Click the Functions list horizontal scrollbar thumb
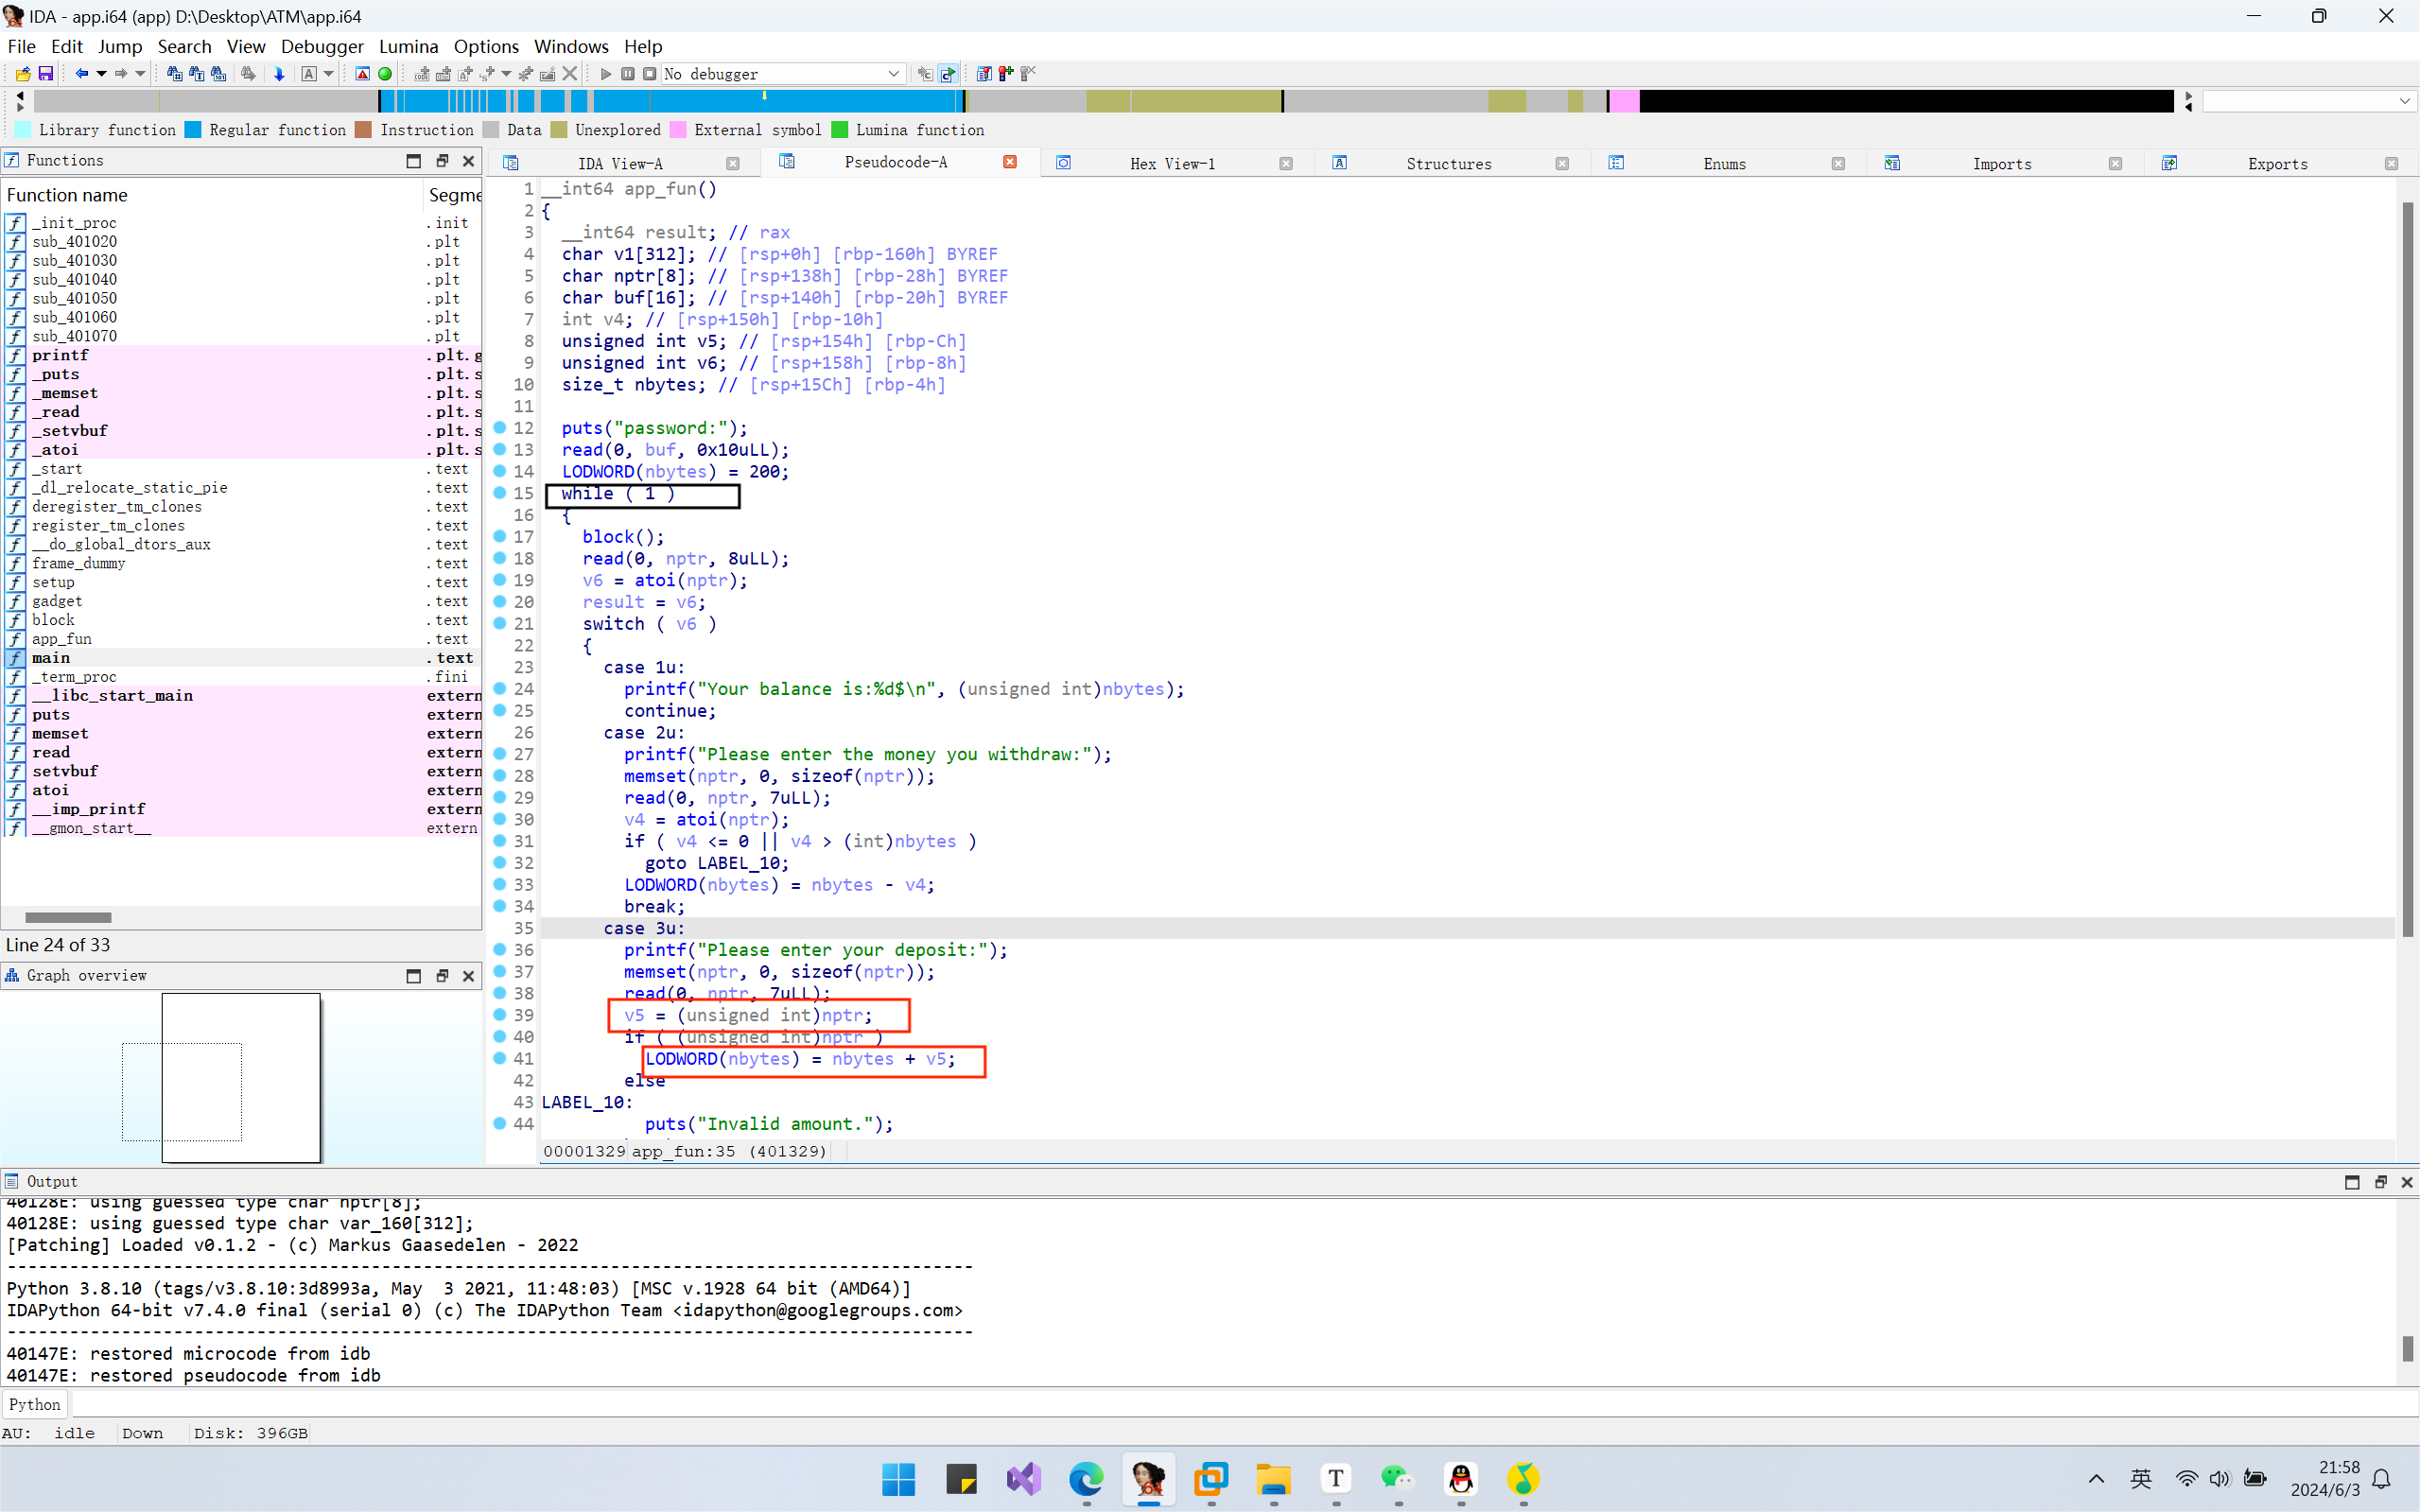 (x=68, y=917)
